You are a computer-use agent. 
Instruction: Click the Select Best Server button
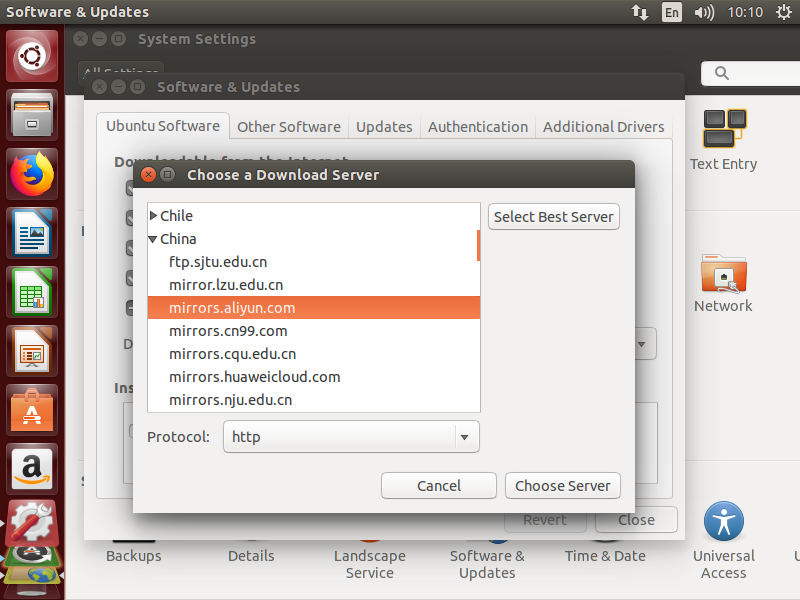coord(553,216)
